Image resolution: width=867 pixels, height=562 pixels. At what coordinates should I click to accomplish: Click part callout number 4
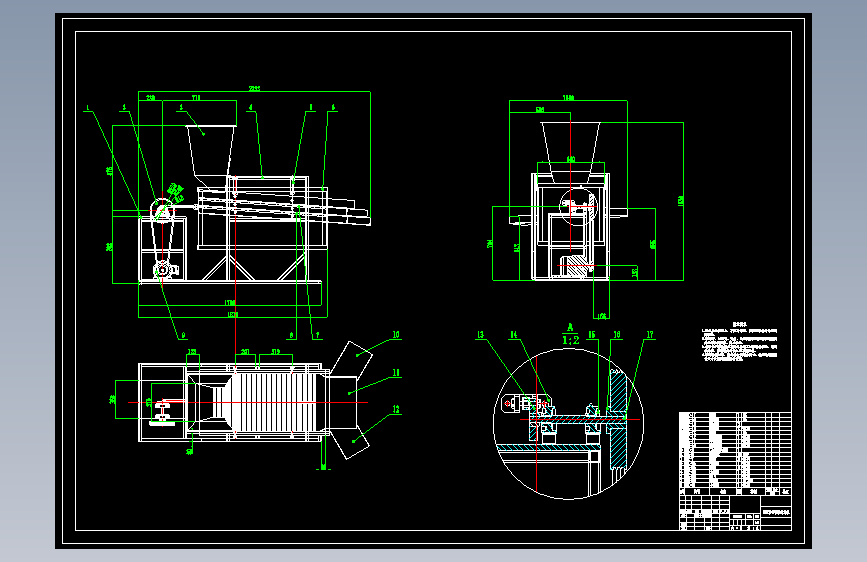(250, 107)
